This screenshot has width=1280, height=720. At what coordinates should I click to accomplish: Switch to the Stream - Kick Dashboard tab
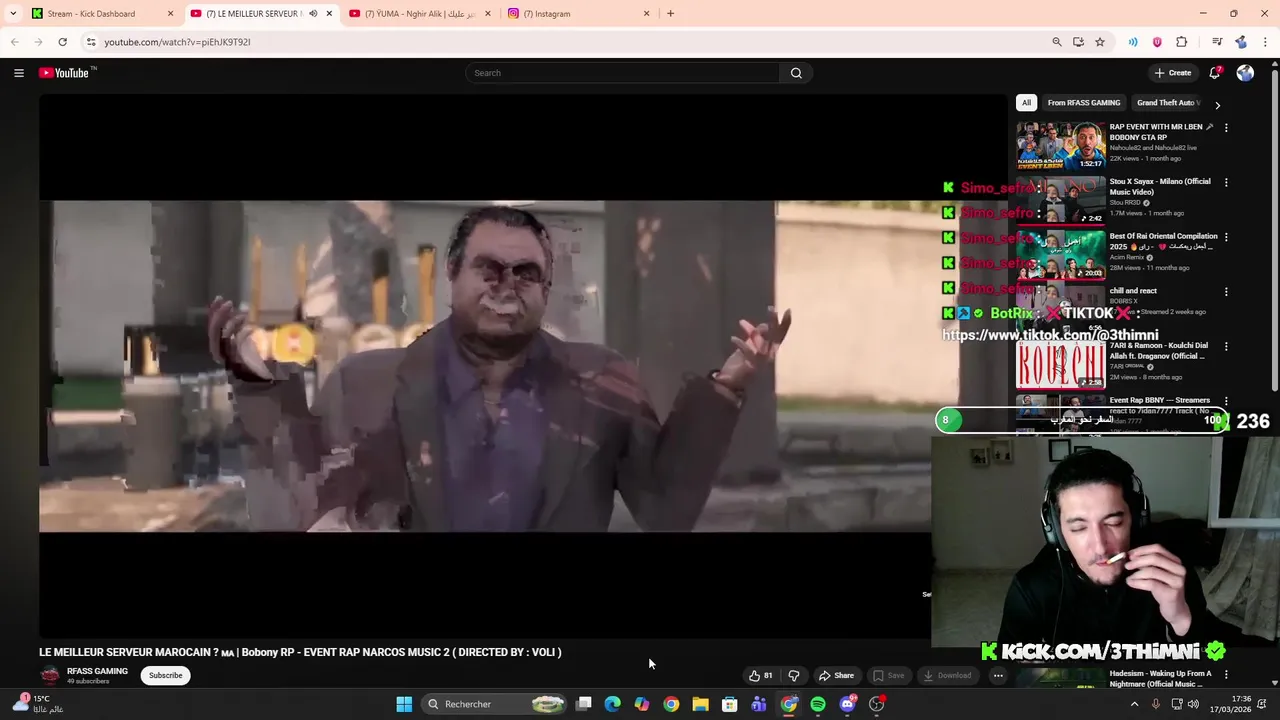tap(103, 14)
